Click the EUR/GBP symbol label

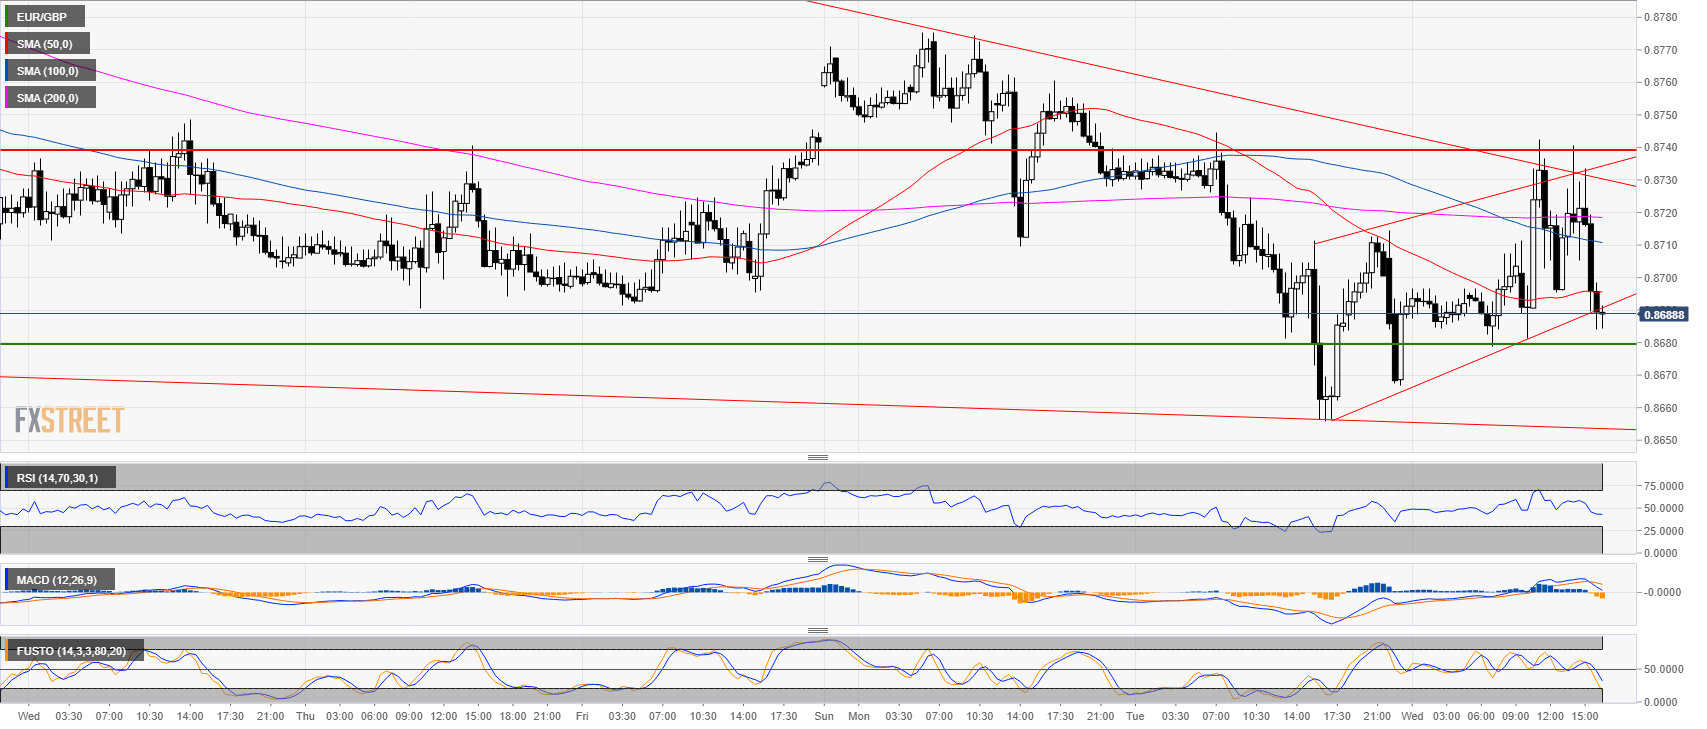coord(43,17)
